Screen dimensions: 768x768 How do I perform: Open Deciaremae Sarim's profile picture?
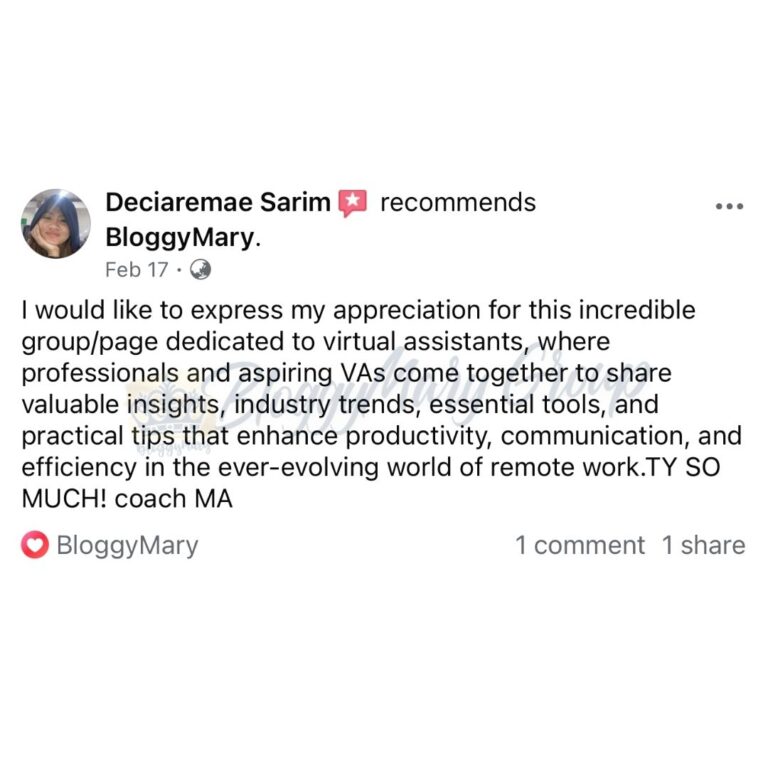(x=56, y=223)
